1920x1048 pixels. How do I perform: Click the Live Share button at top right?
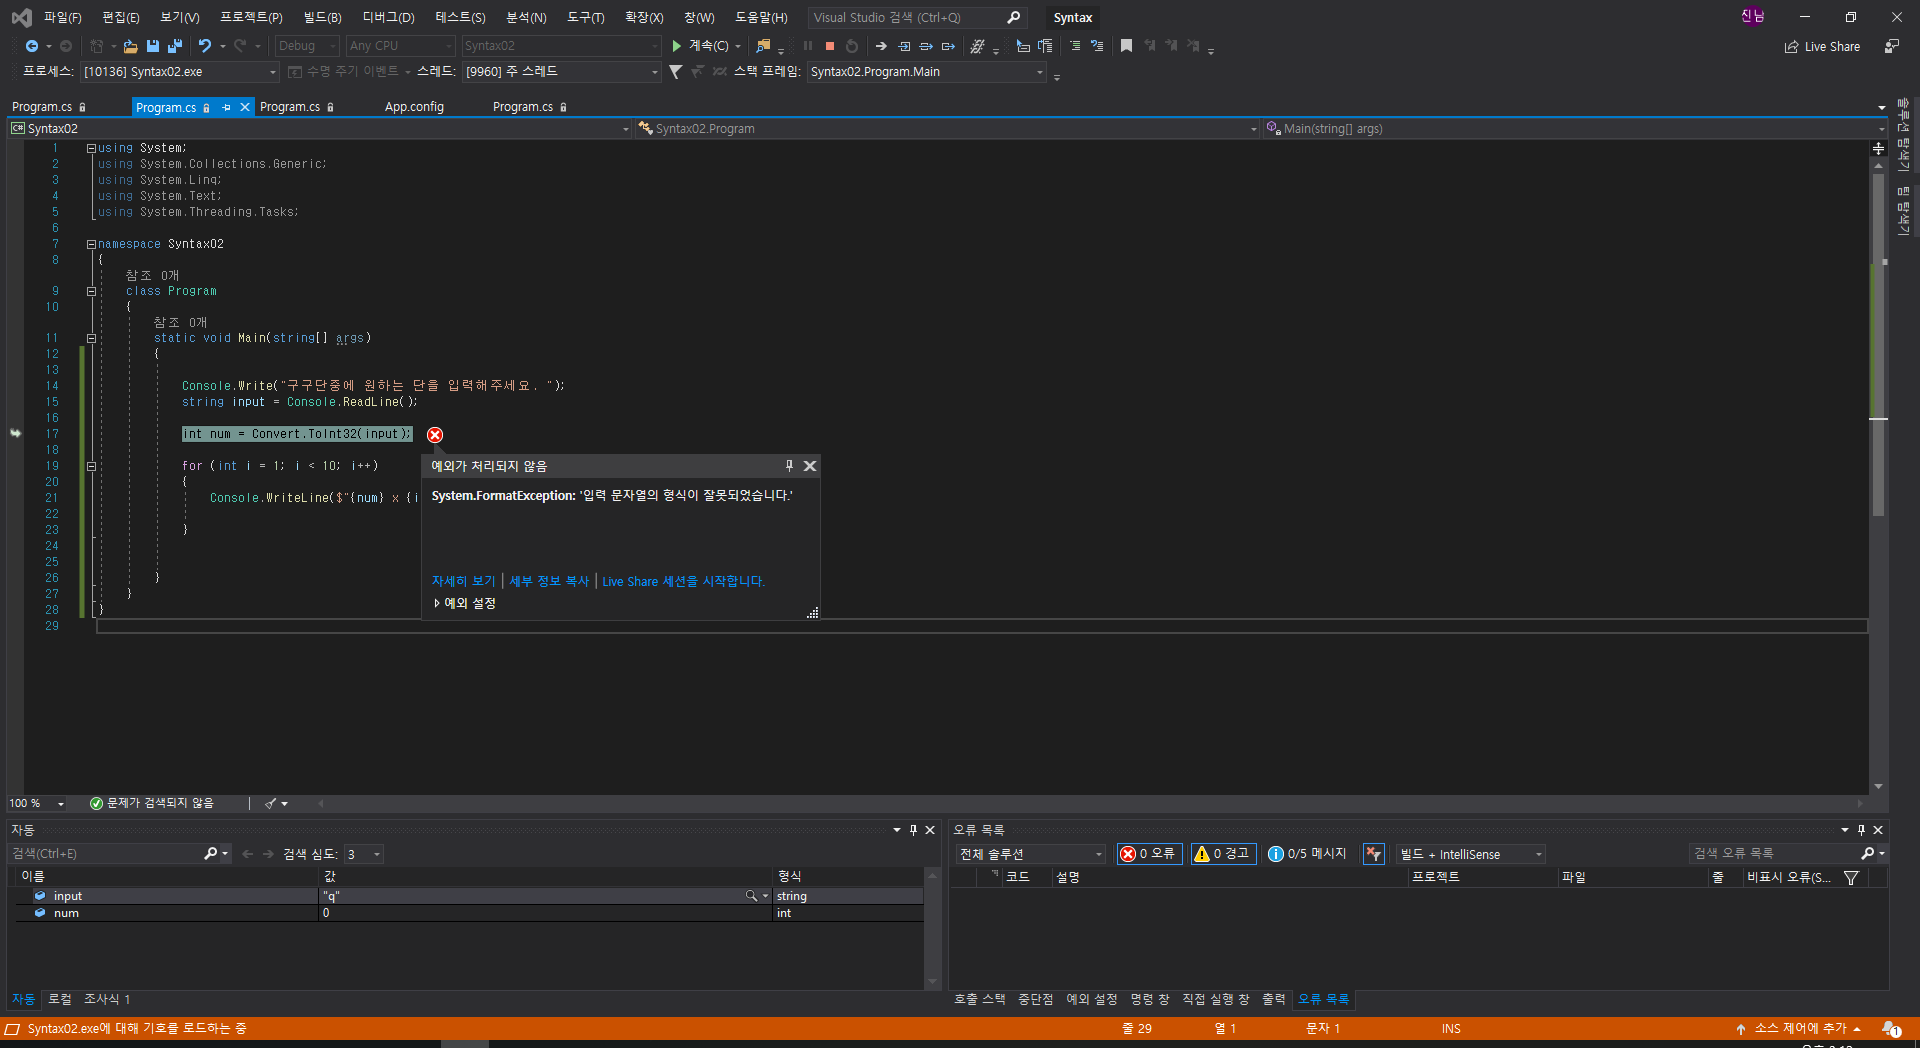click(x=1822, y=46)
